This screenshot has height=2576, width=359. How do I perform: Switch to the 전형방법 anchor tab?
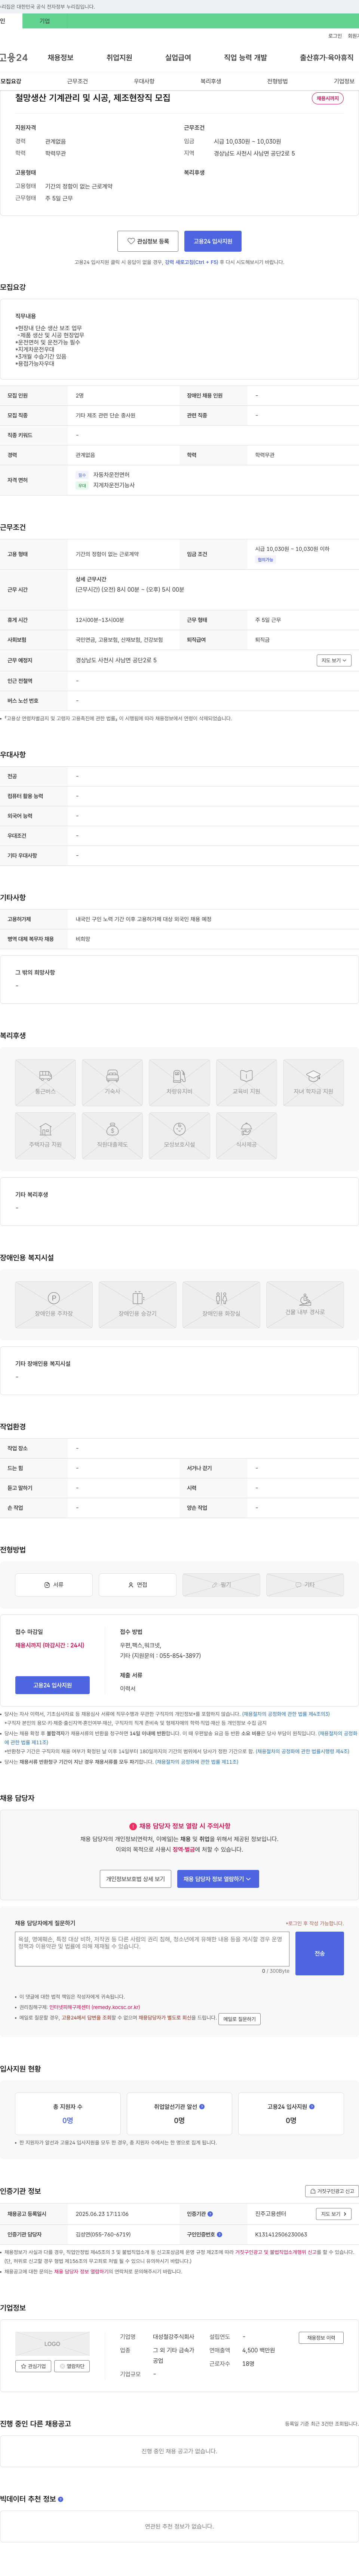tap(277, 81)
